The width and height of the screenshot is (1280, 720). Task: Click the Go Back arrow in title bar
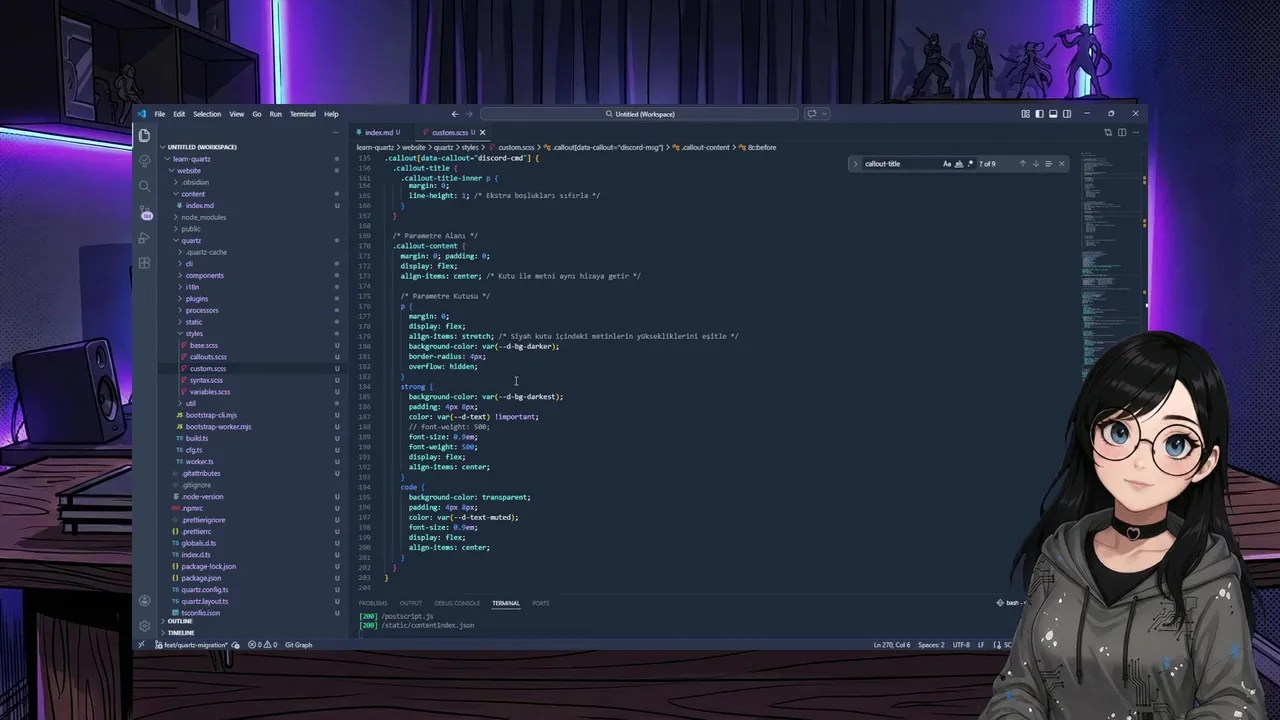pyautogui.click(x=455, y=114)
